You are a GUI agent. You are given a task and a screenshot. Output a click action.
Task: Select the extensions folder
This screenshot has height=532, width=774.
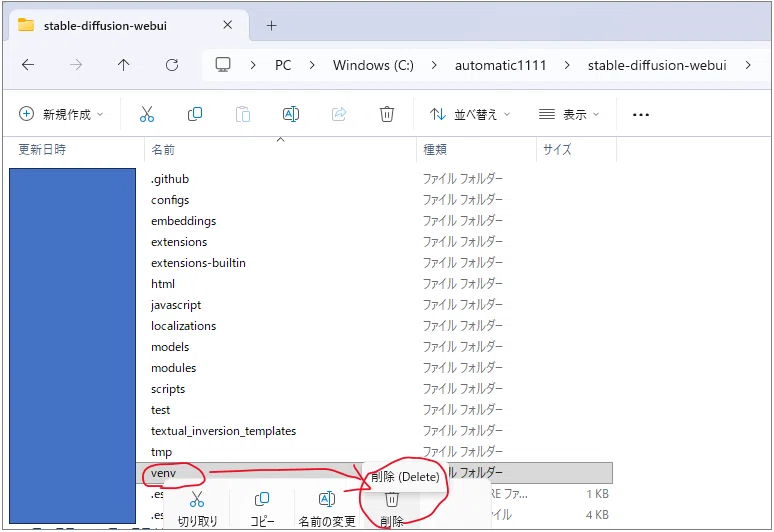coord(179,242)
